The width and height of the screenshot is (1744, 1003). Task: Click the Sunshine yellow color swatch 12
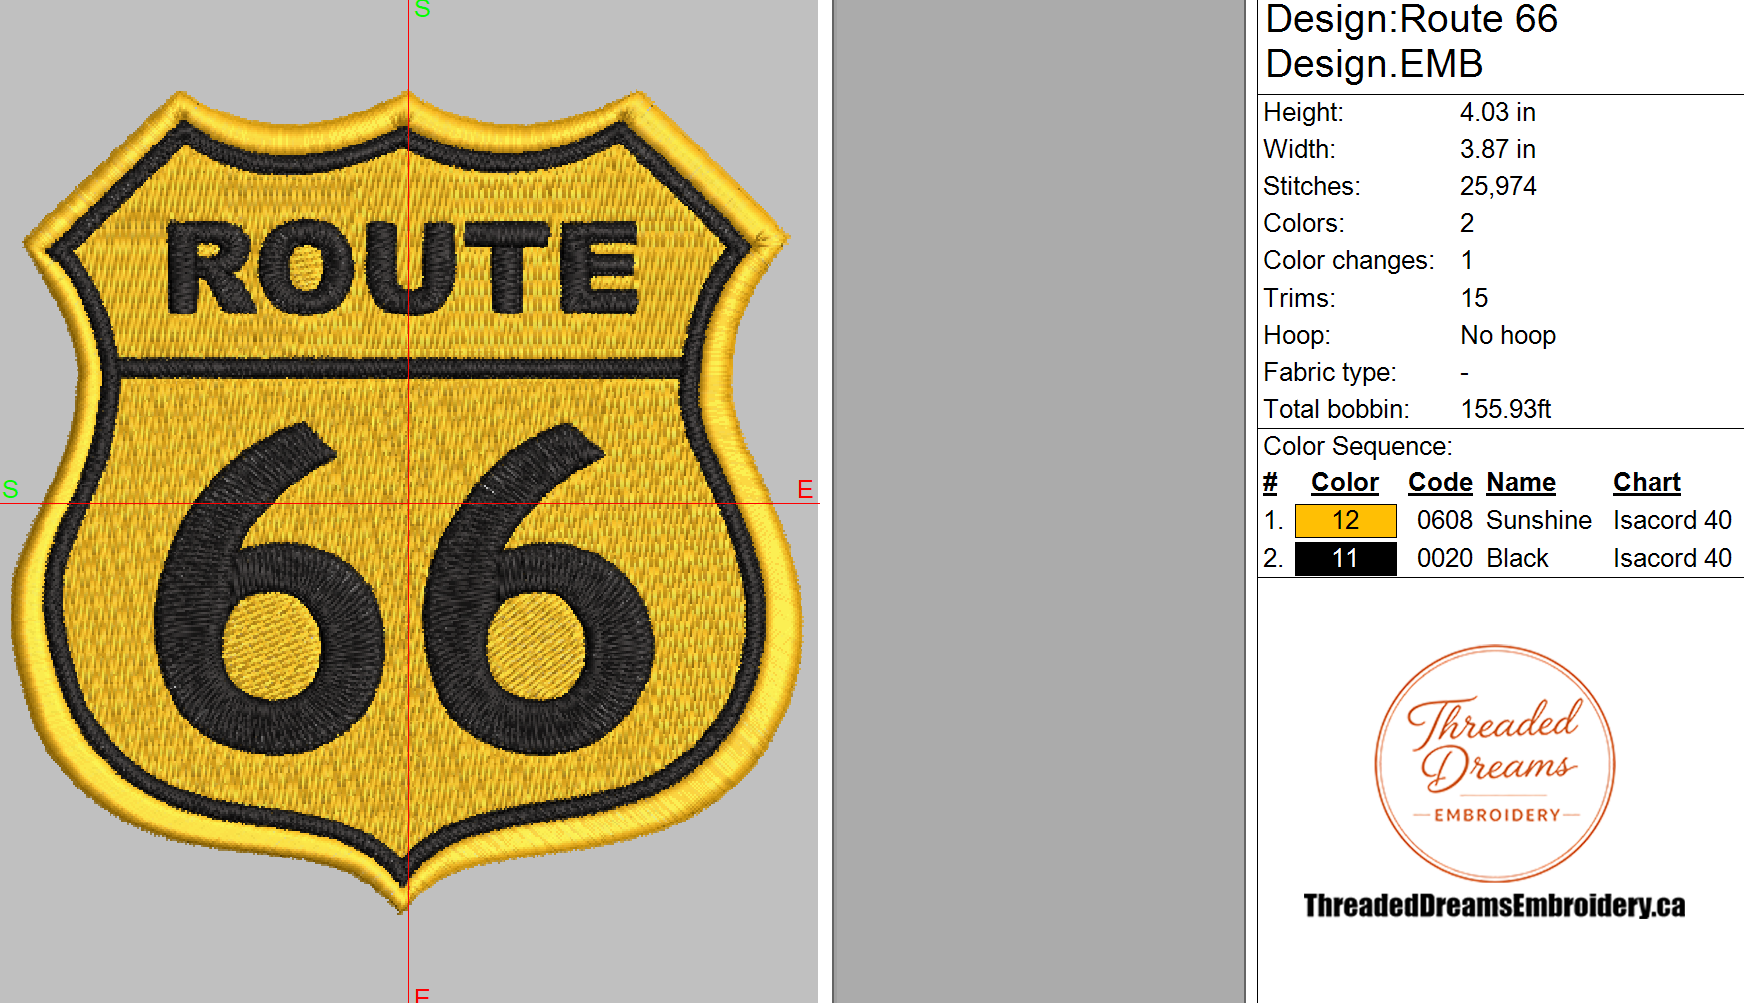[x=1345, y=521]
